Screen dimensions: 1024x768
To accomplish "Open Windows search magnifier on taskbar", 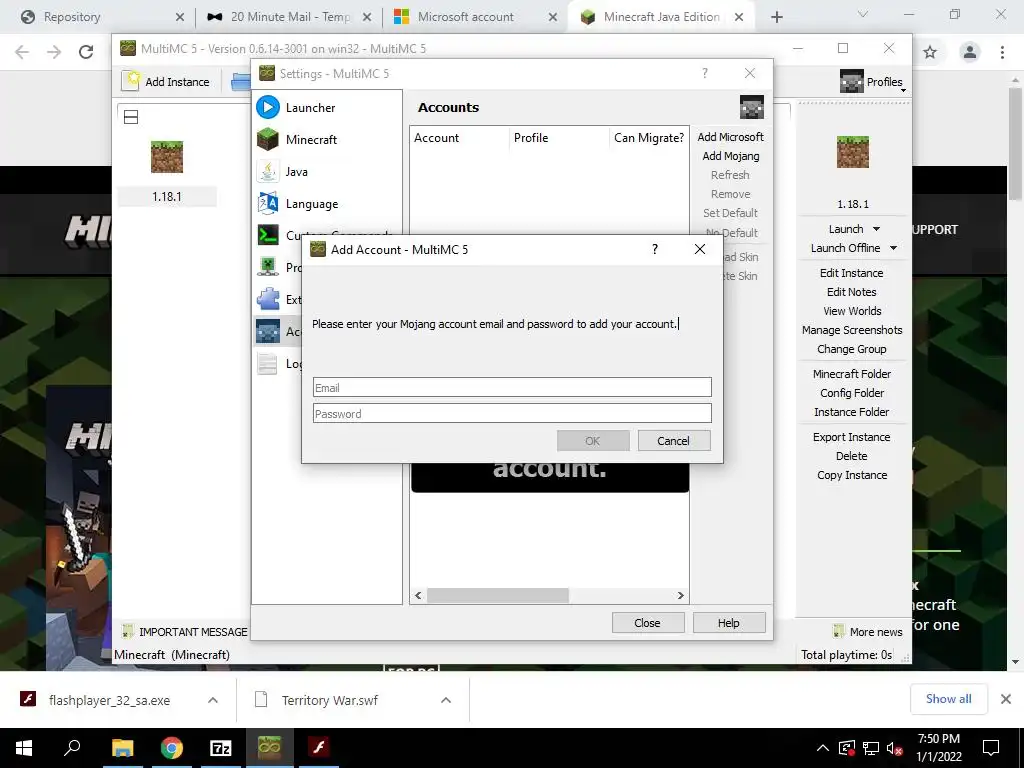I will click(72, 748).
